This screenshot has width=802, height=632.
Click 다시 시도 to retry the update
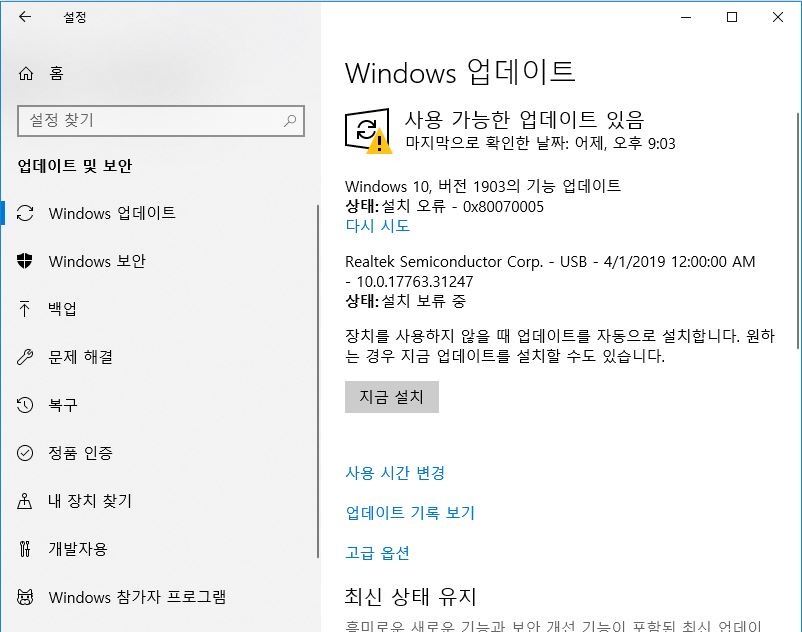point(377,226)
